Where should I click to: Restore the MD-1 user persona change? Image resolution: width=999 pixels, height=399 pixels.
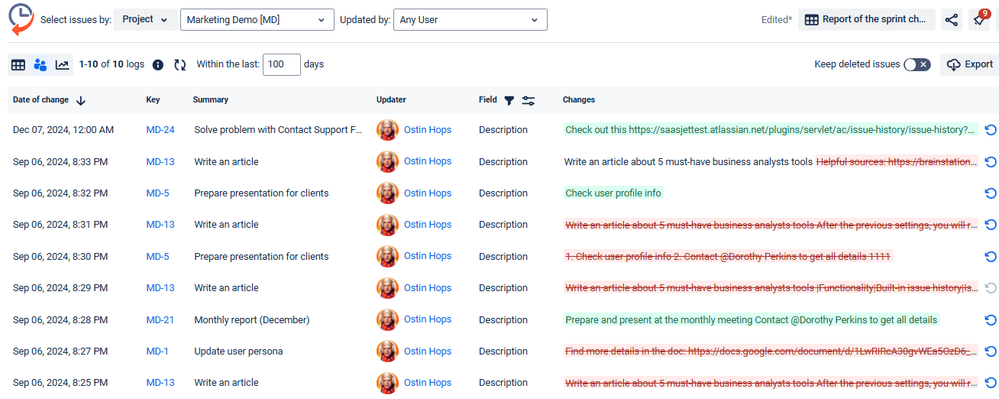pos(990,351)
